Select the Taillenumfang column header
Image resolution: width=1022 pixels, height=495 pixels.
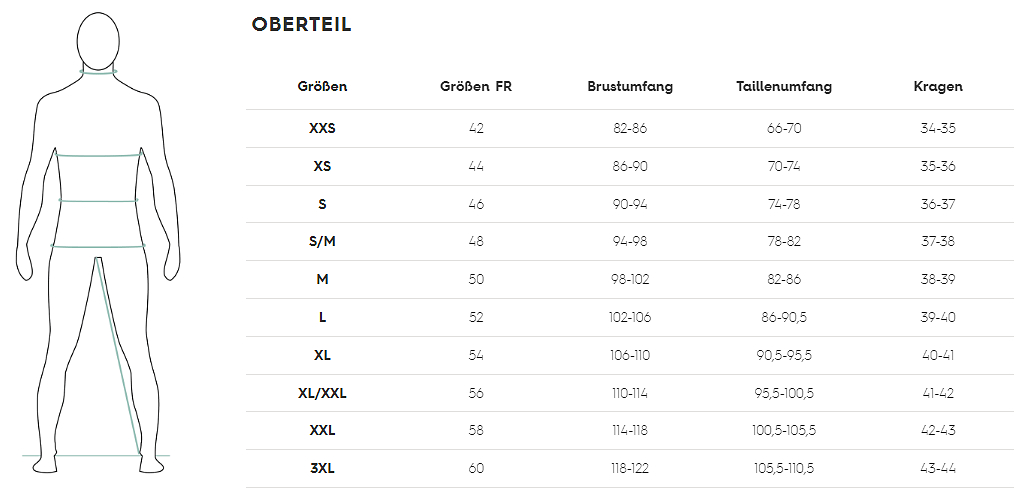784,87
